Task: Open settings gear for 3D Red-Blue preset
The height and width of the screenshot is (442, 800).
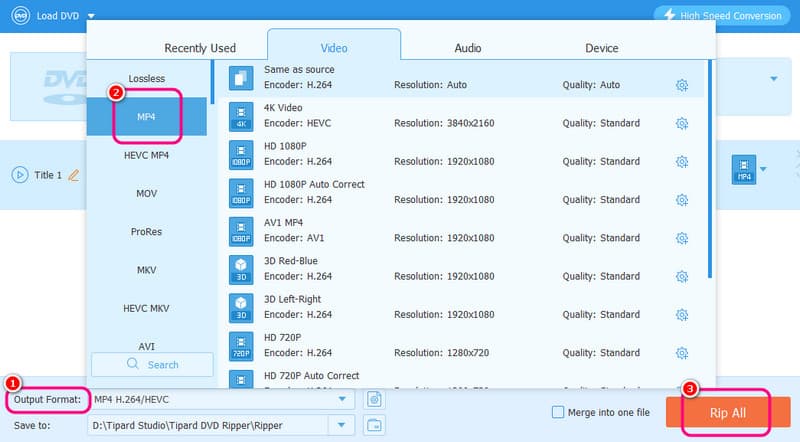Action: click(682, 277)
